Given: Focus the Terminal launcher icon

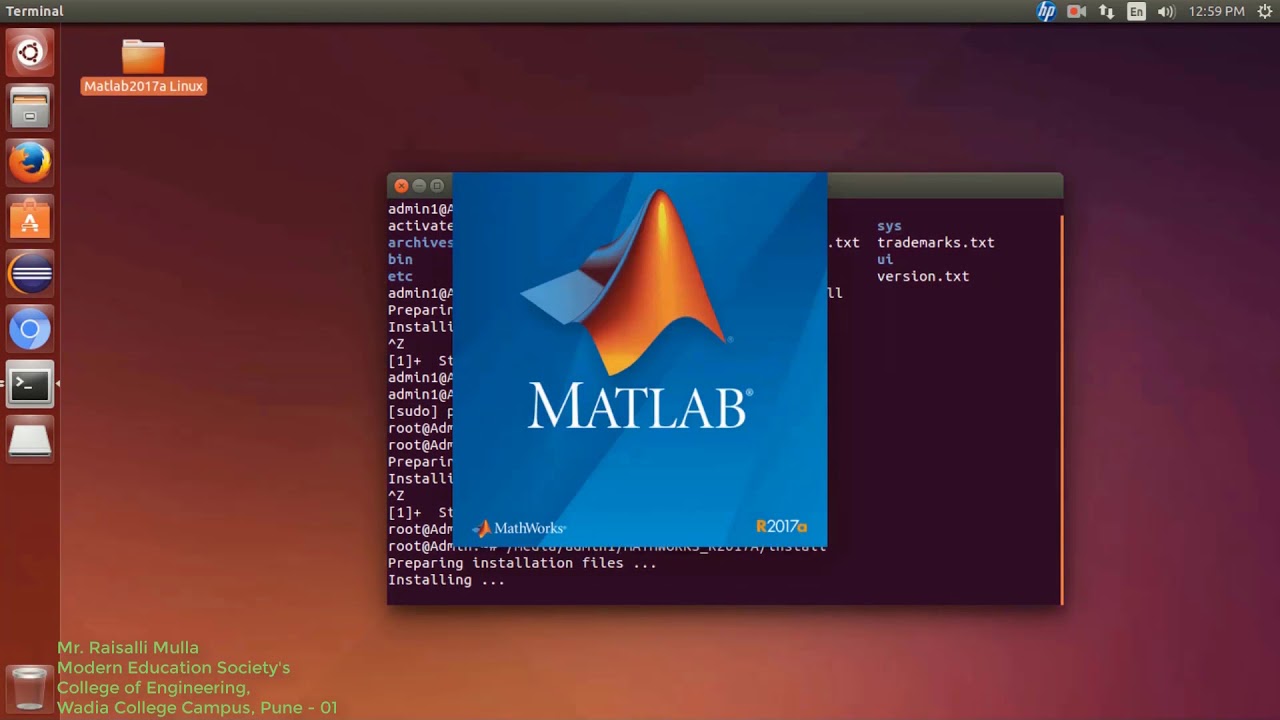Looking at the screenshot, I should click(x=30, y=384).
